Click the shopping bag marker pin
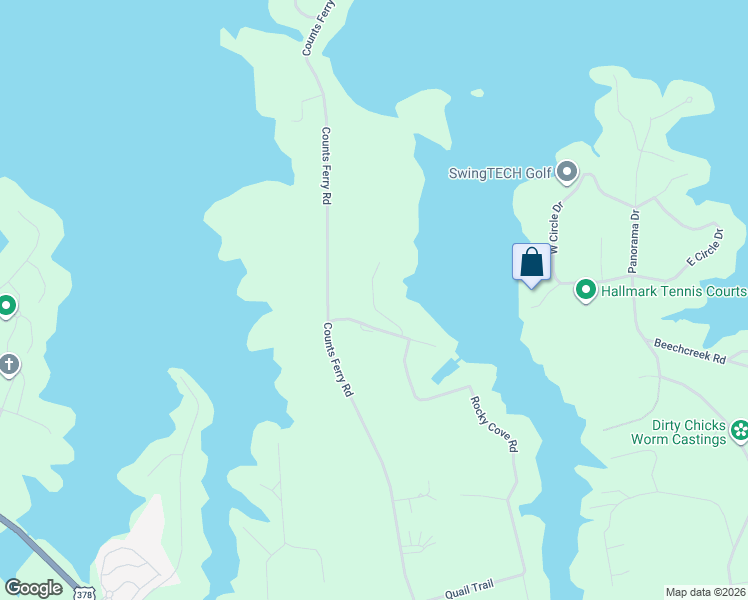 coord(531,265)
